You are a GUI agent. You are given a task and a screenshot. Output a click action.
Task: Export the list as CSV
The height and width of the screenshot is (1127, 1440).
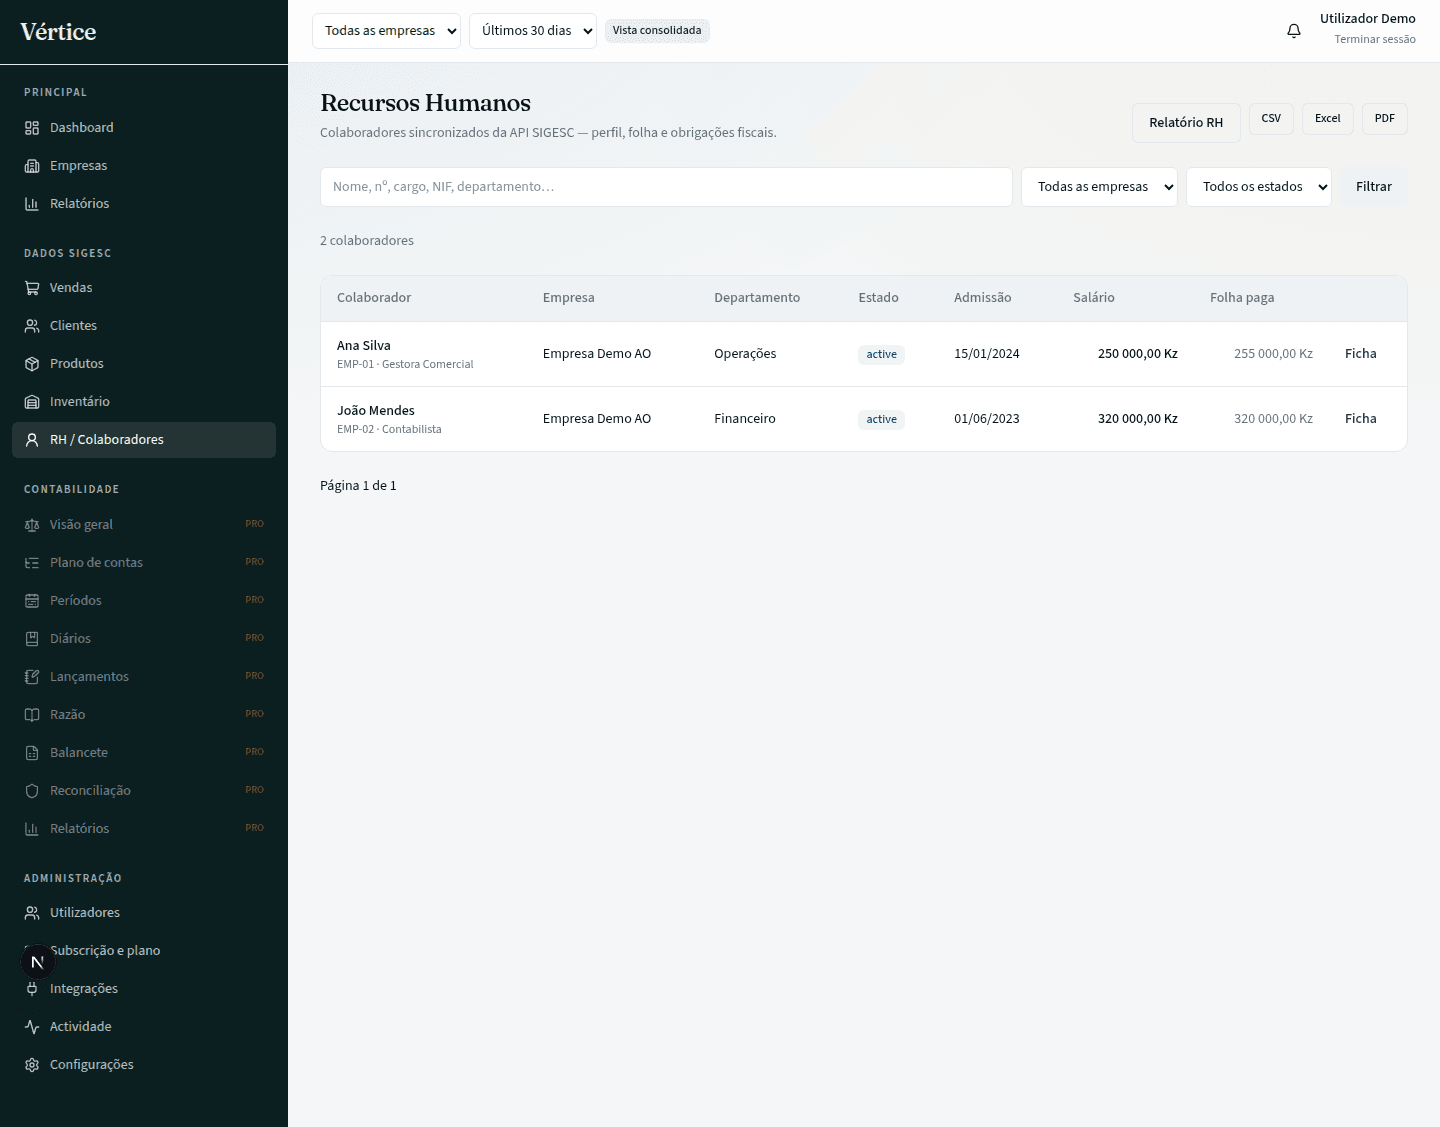click(x=1271, y=118)
